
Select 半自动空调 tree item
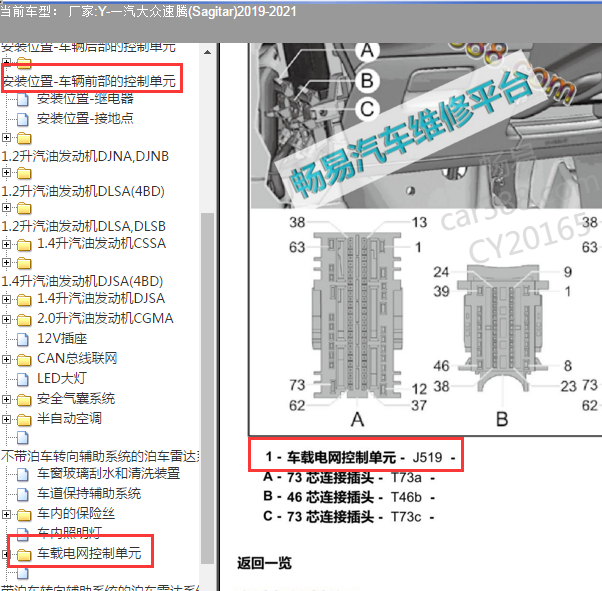(69, 418)
